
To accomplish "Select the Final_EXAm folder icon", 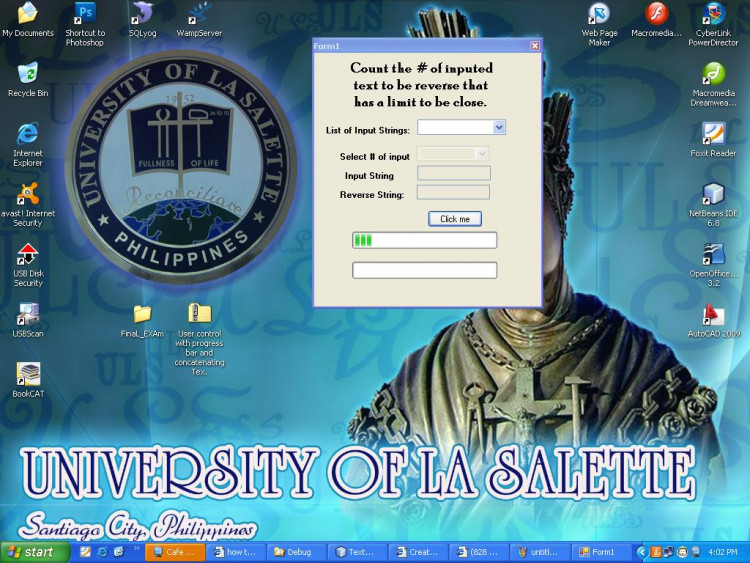I will [x=142, y=320].
